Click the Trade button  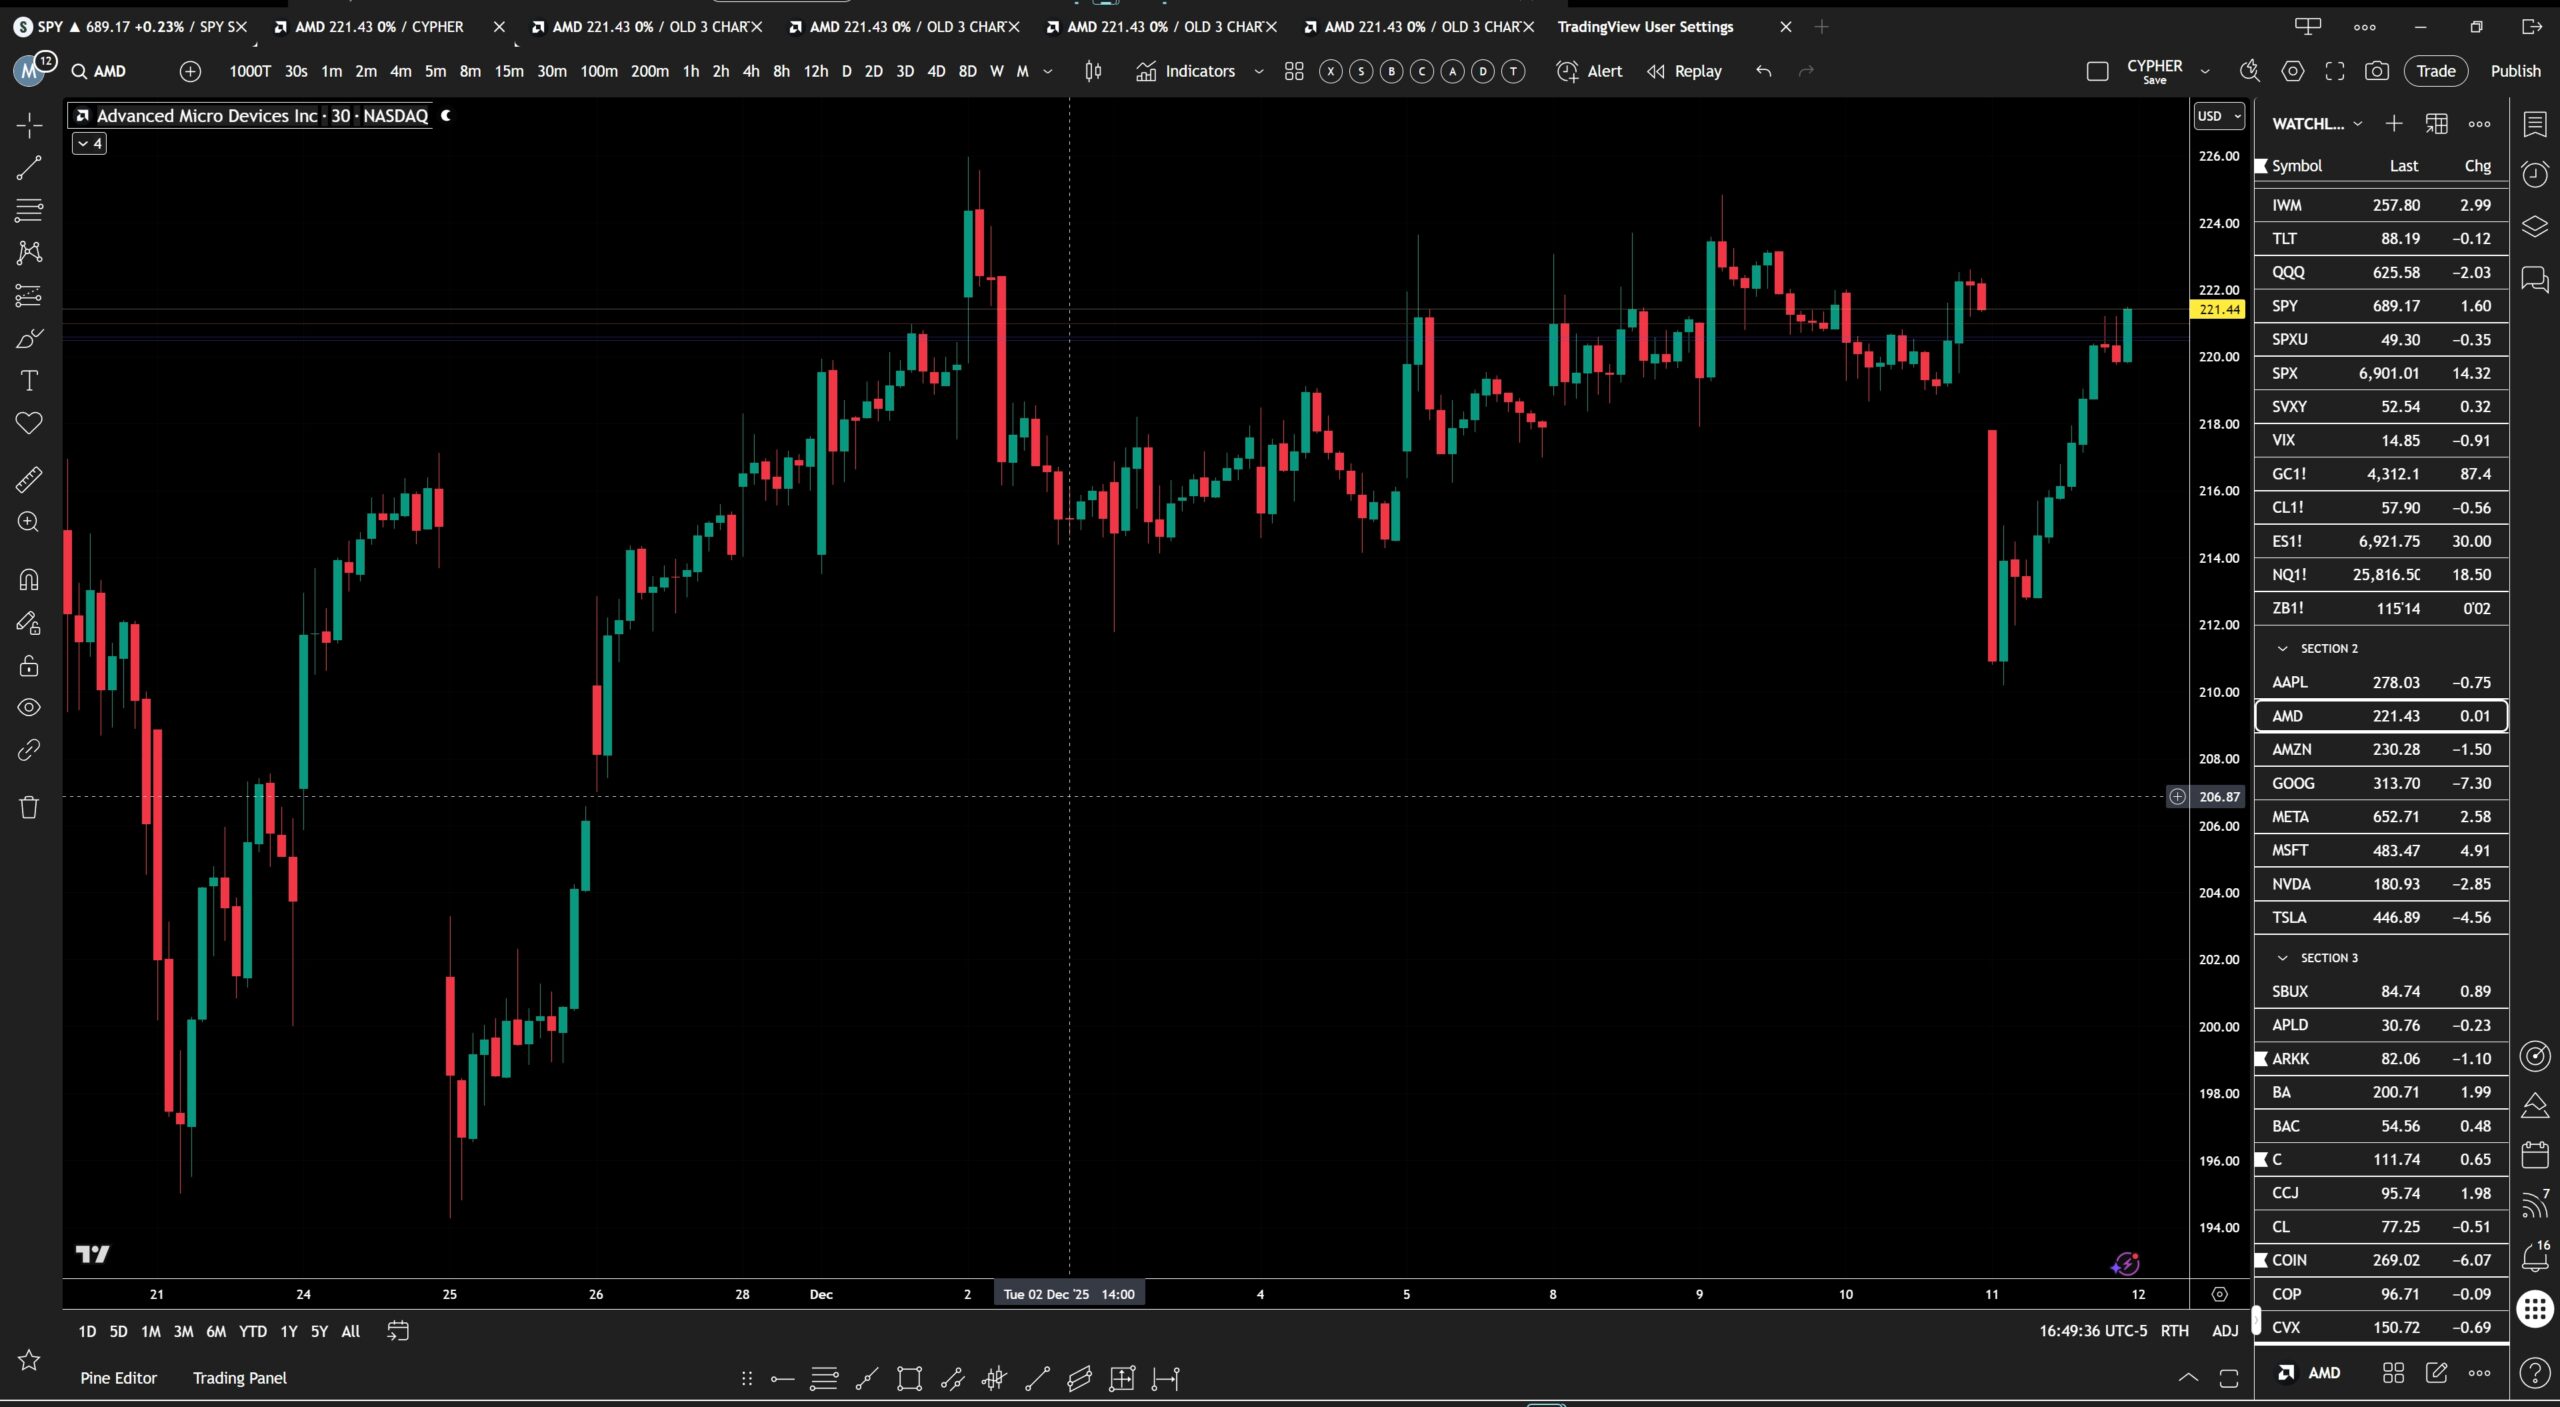coord(2435,71)
